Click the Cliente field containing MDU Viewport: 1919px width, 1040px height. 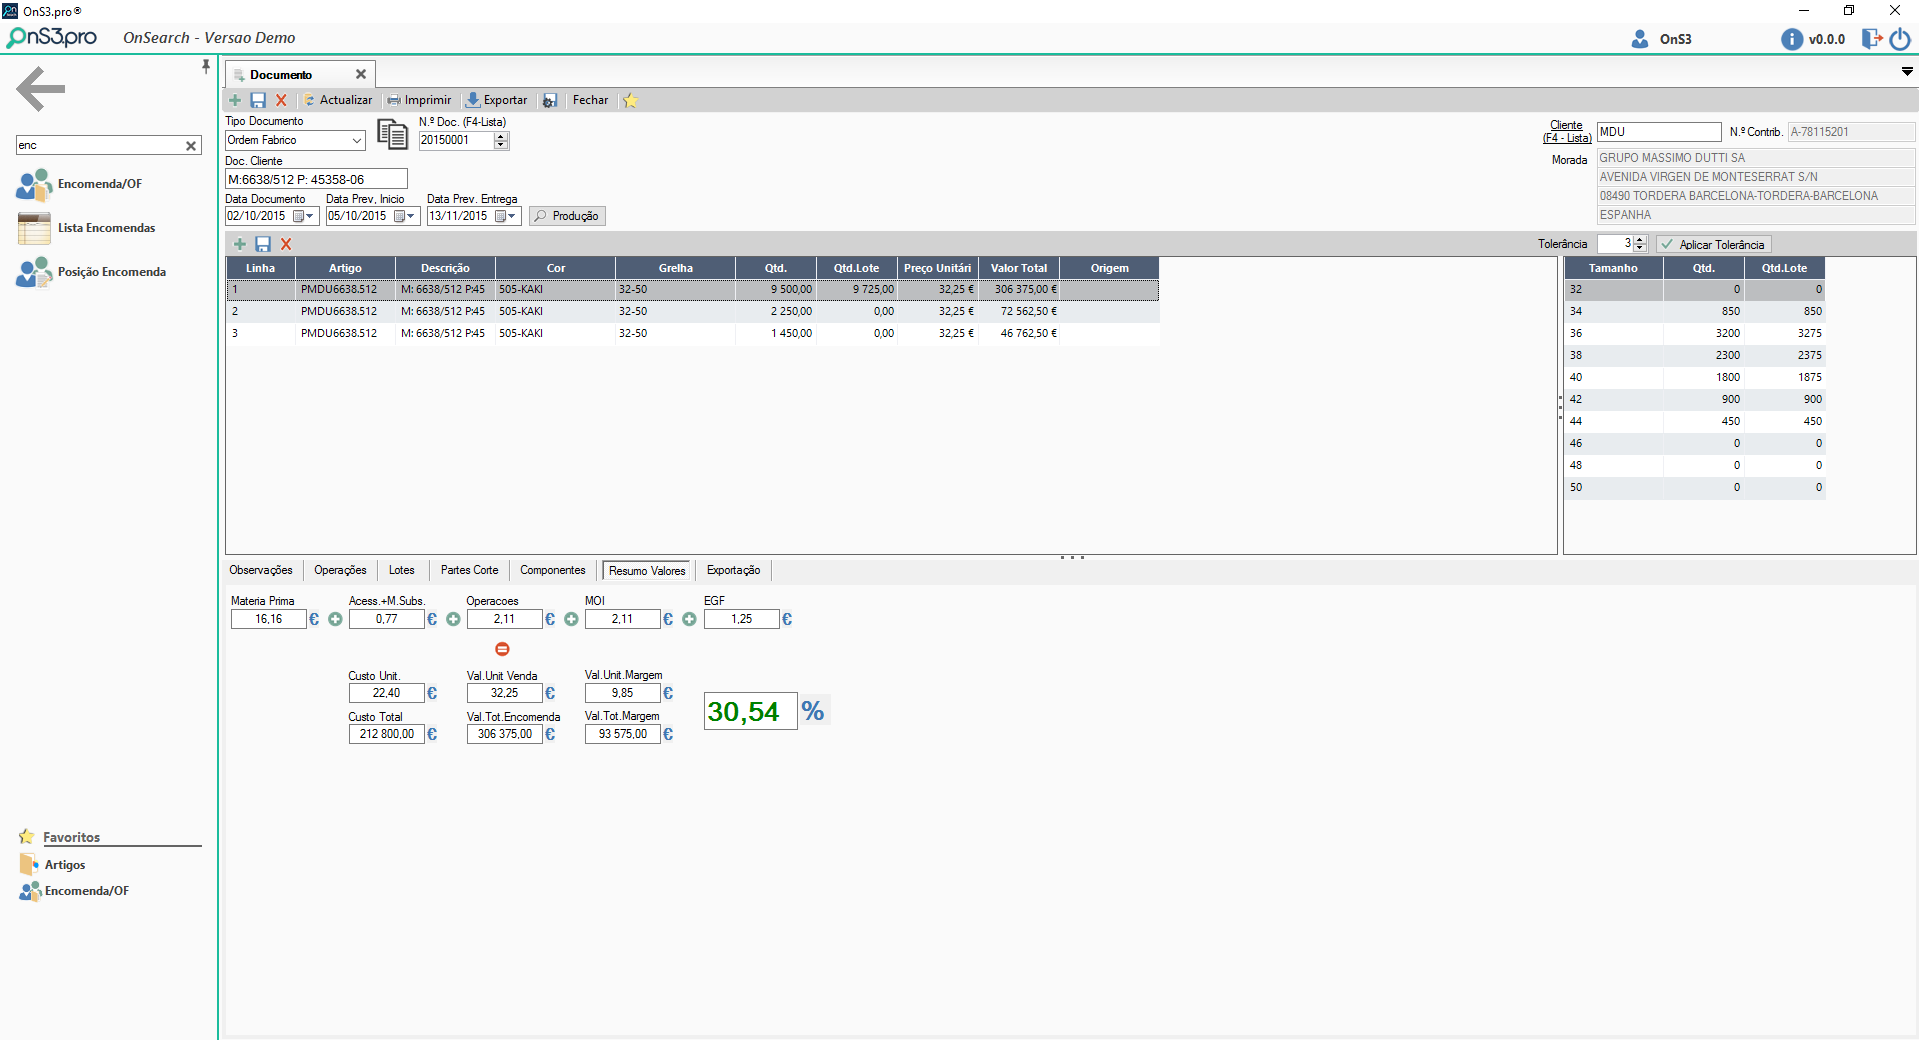1659,132
